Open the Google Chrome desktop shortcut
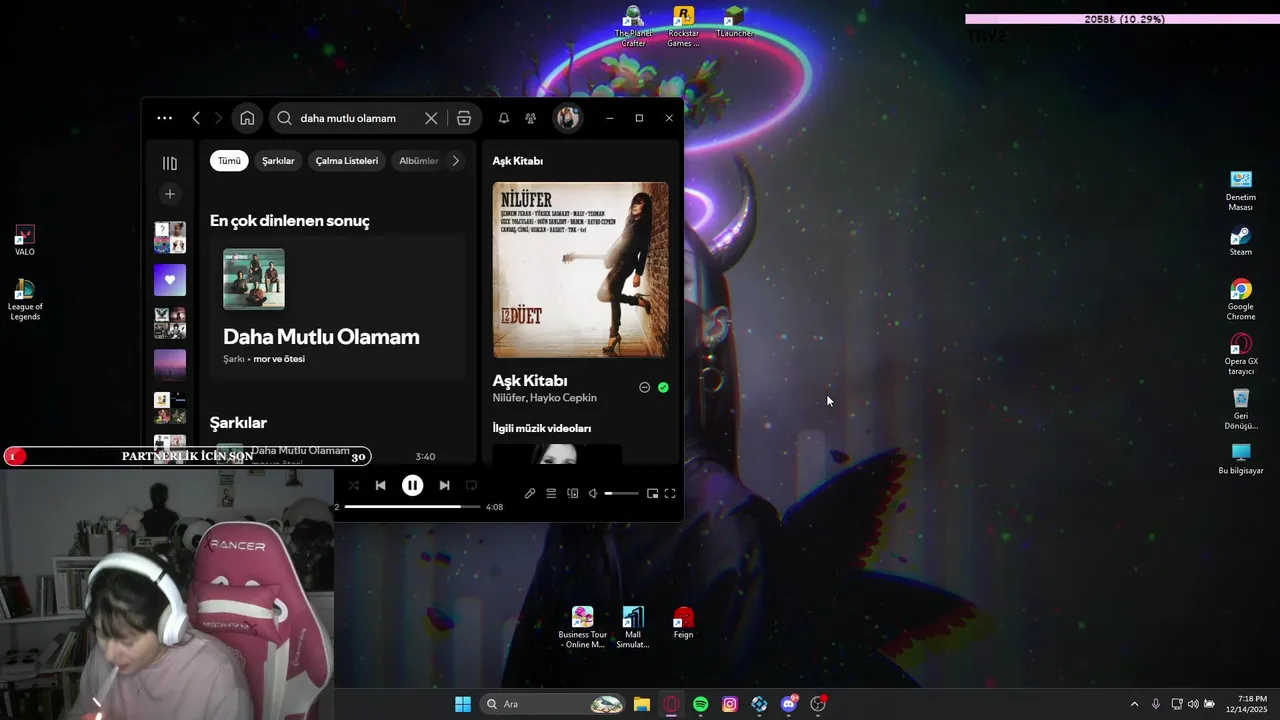The height and width of the screenshot is (720, 1280). (x=1241, y=300)
